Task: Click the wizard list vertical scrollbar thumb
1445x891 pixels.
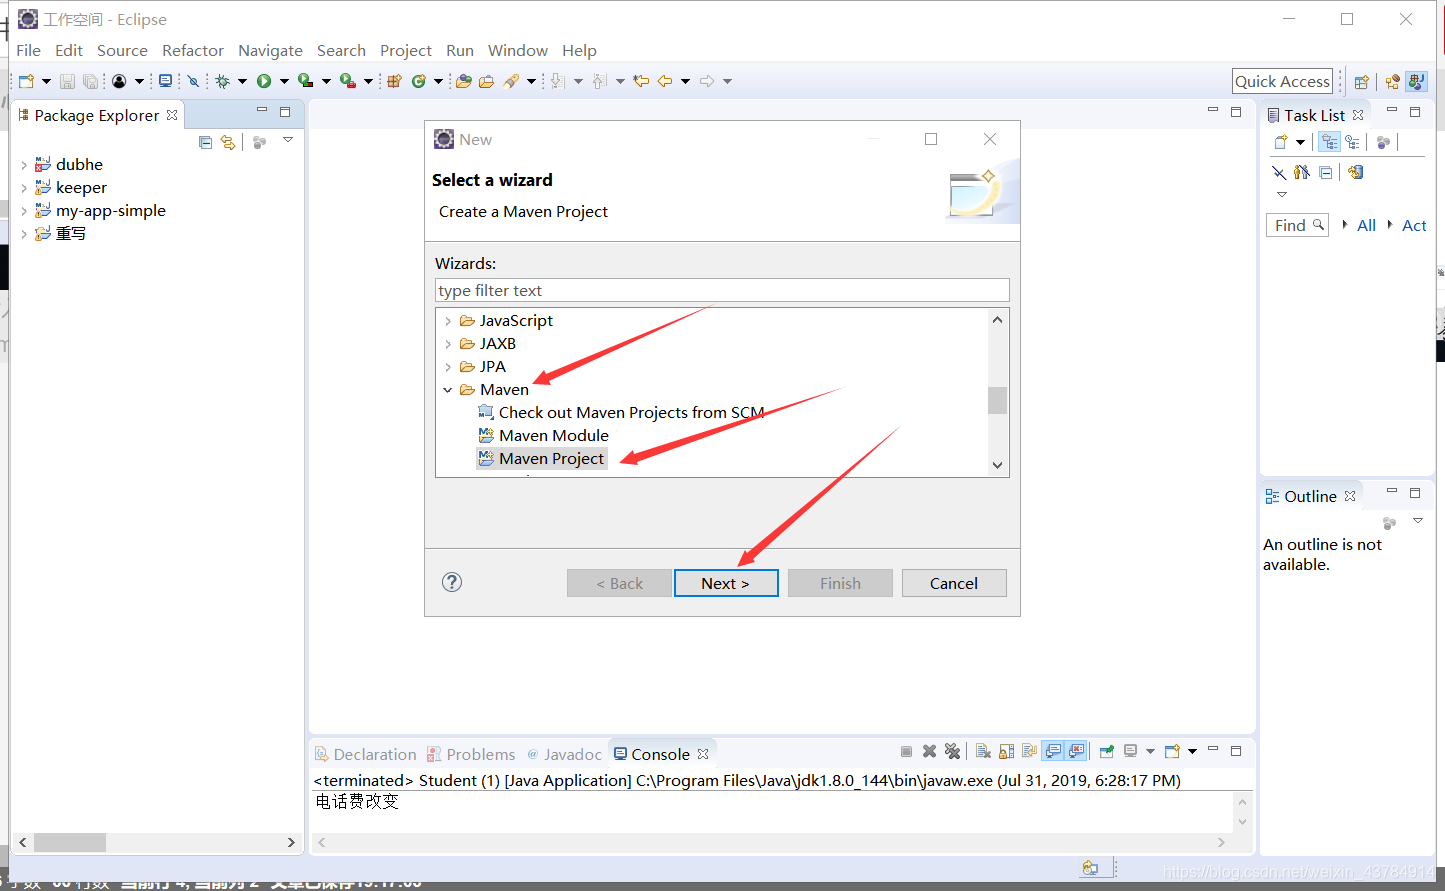Action: click(x=997, y=400)
